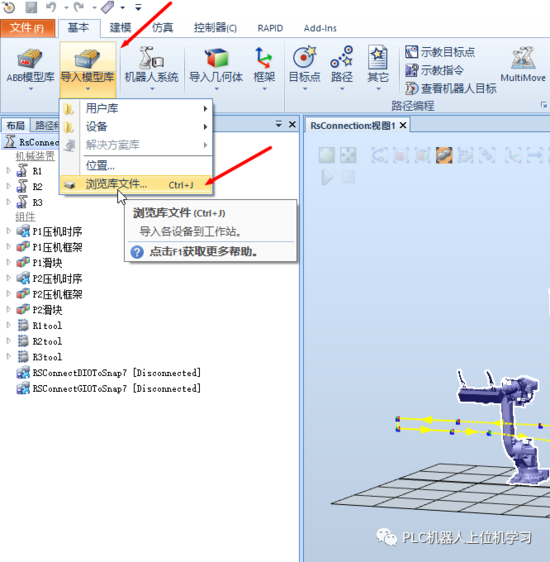The width and height of the screenshot is (550, 562).
Task: Switch to the 建模 modeling tab
Action: tap(120, 28)
